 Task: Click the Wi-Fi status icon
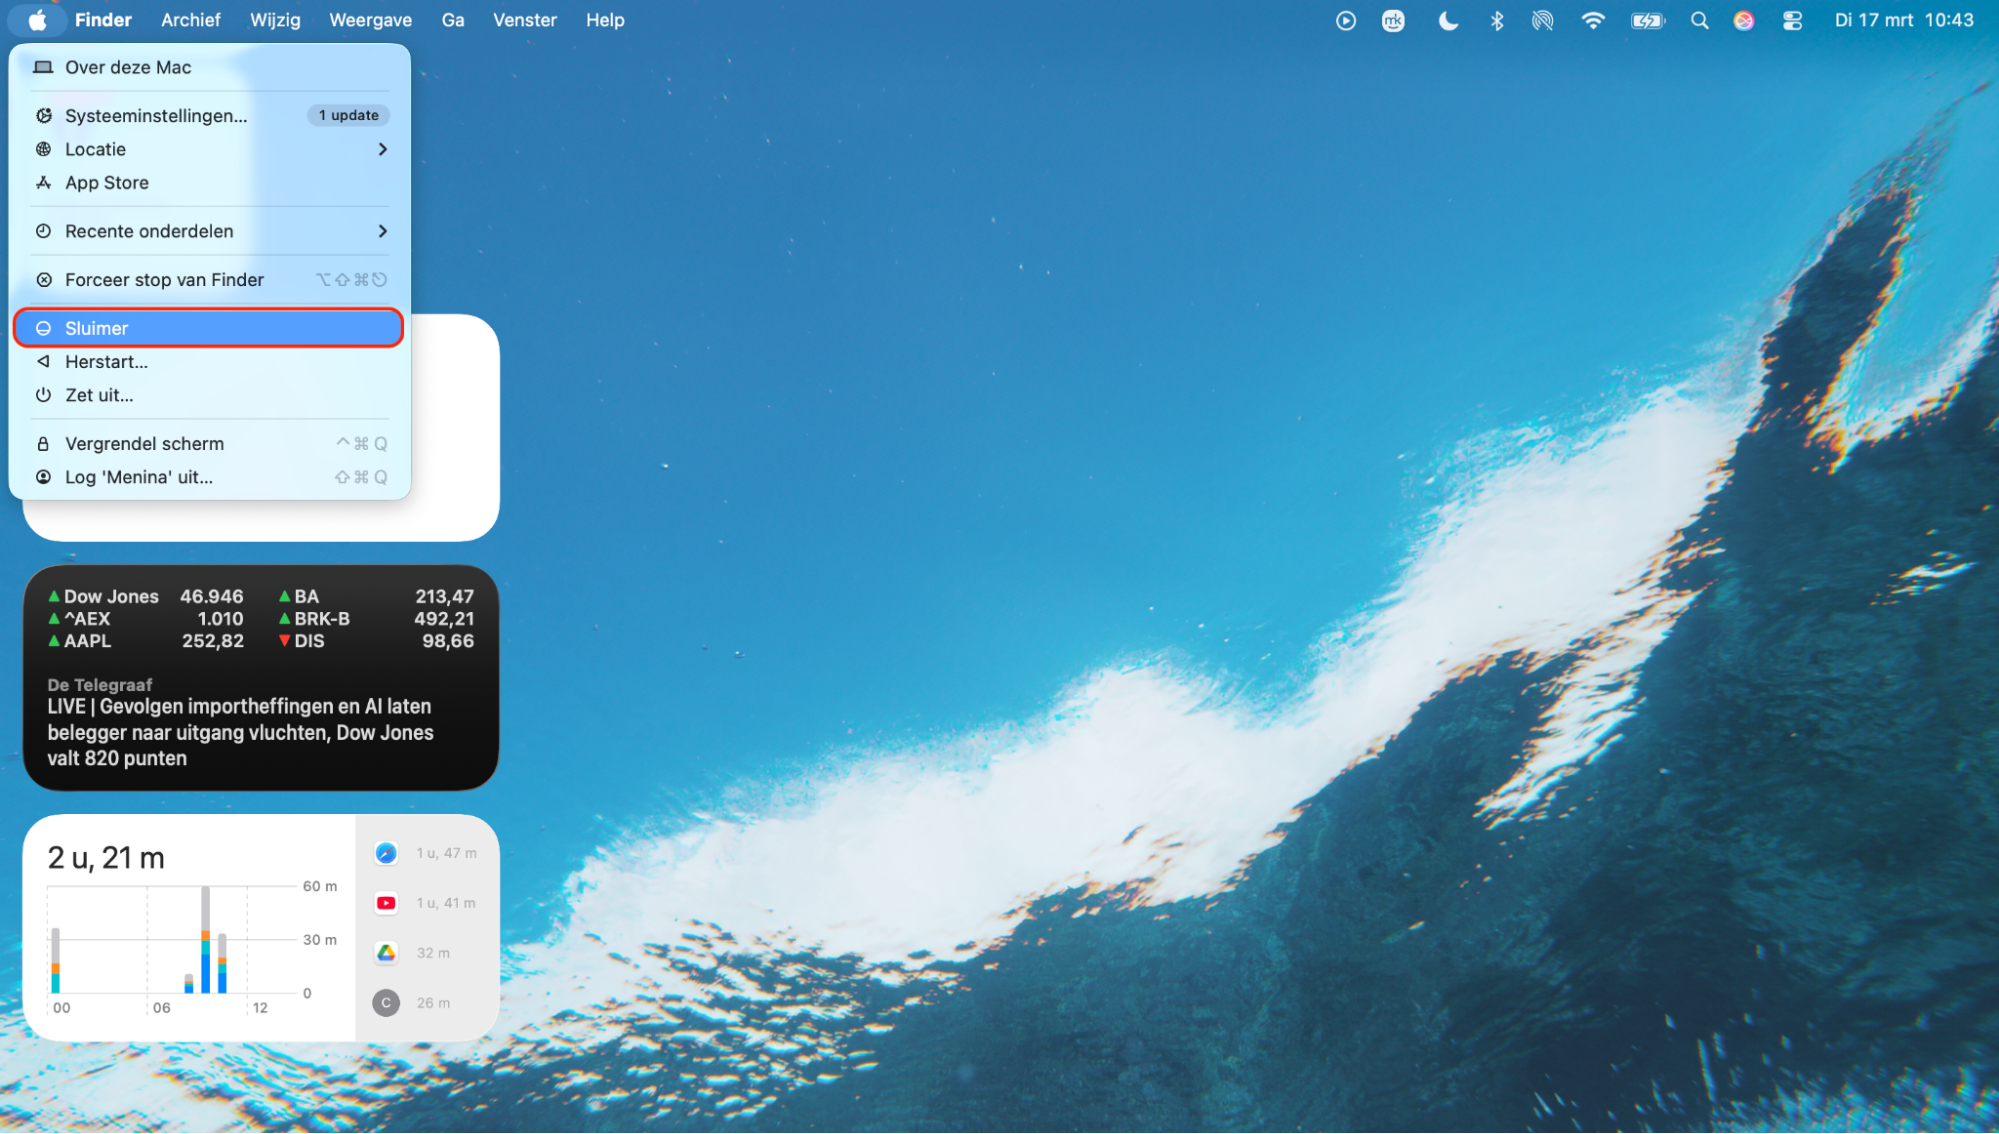[1593, 20]
